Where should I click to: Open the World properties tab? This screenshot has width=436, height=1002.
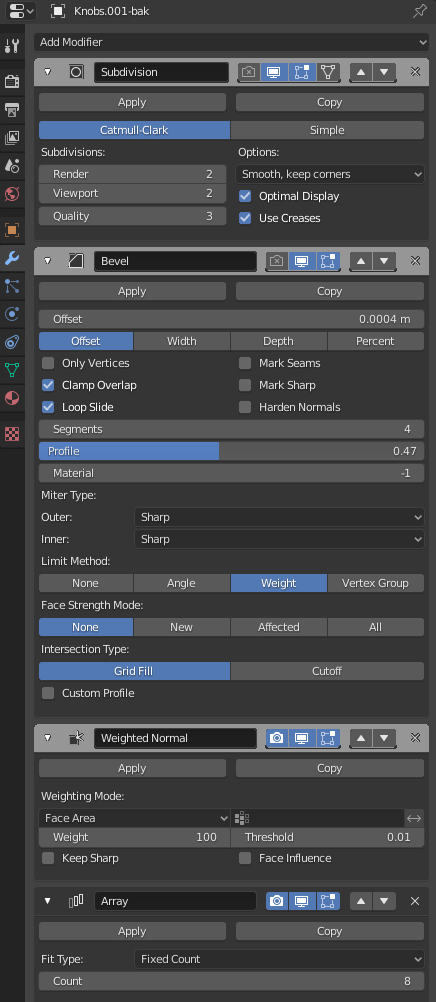12,194
